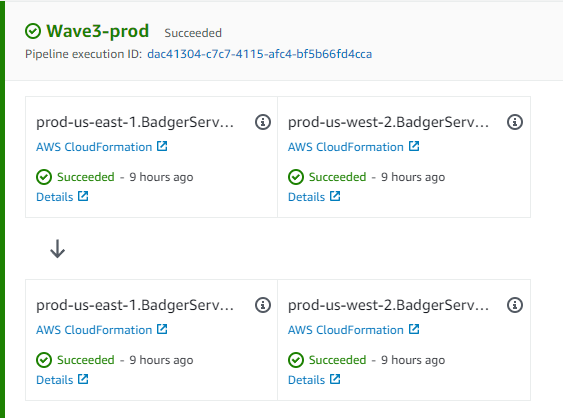Select the Wave3-prod stage title
Image resolution: width=563 pixels, height=418 pixels.
pyautogui.click(x=98, y=31)
